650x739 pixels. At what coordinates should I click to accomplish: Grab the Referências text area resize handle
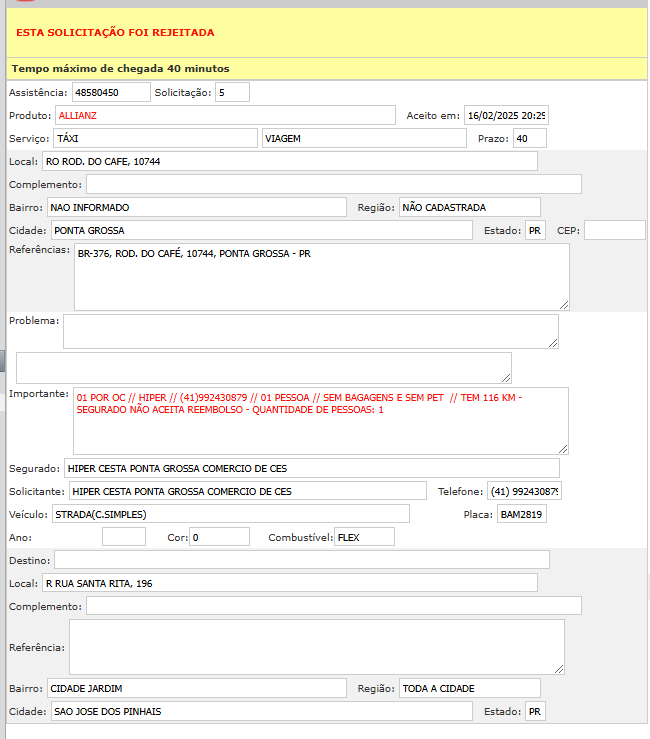[x=564, y=305]
